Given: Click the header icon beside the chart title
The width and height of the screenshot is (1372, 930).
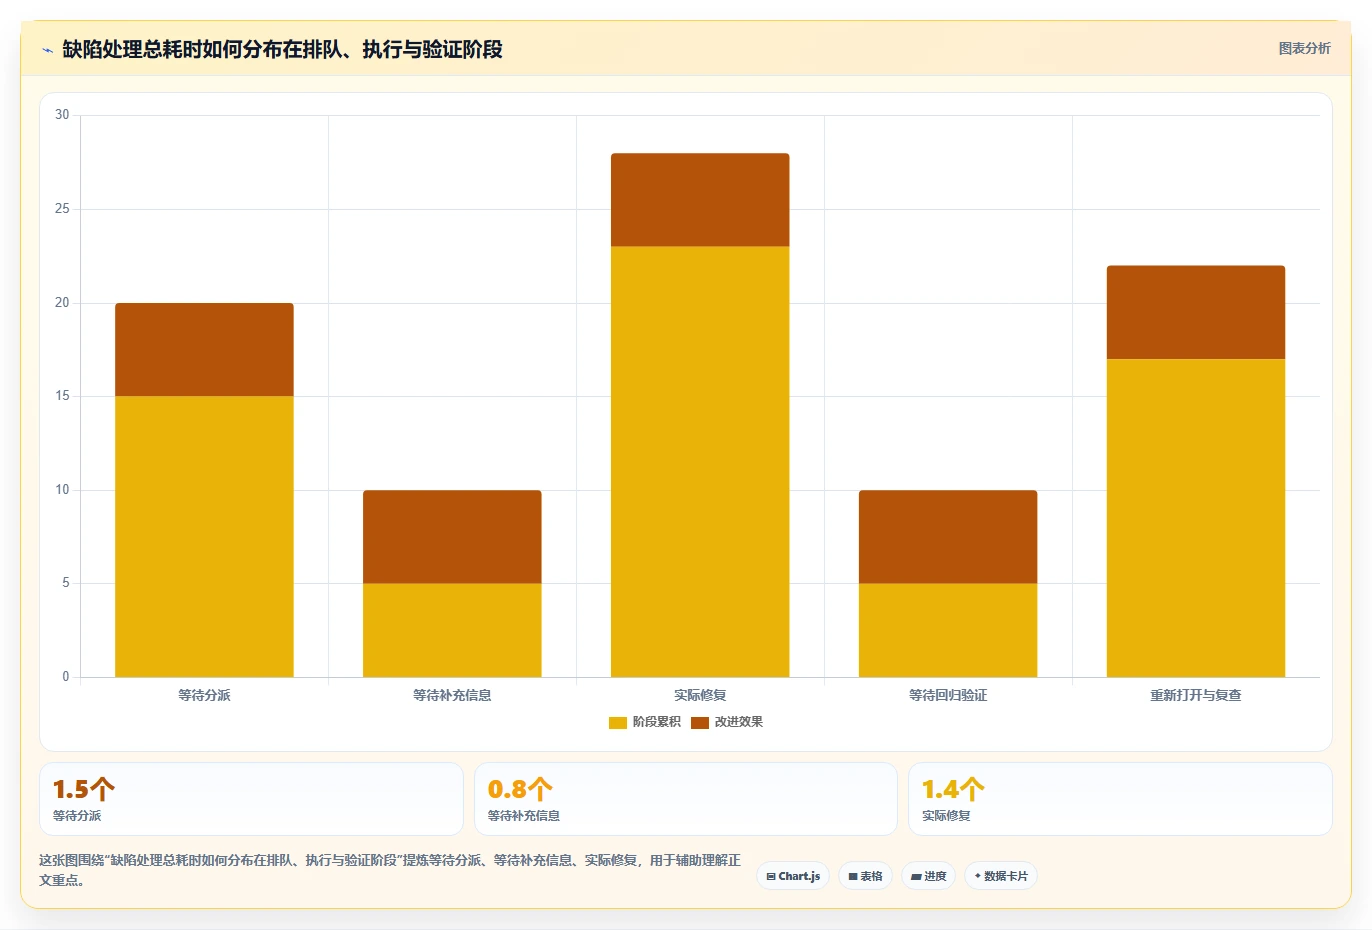Looking at the screenshot, I should (x=48, y=50).
